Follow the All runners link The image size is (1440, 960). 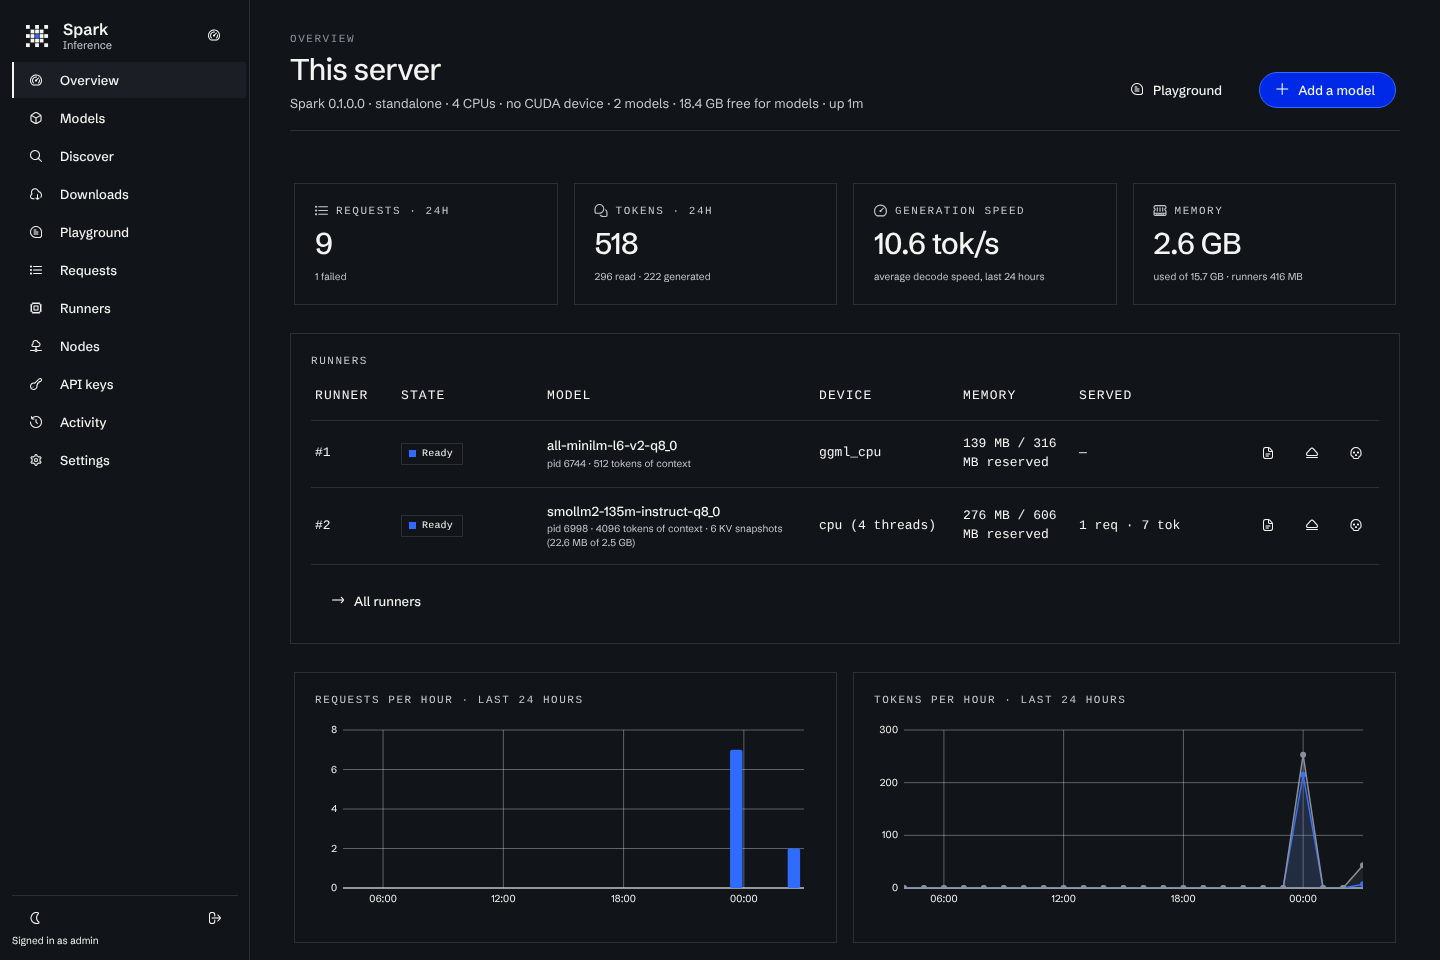[376, 601]
